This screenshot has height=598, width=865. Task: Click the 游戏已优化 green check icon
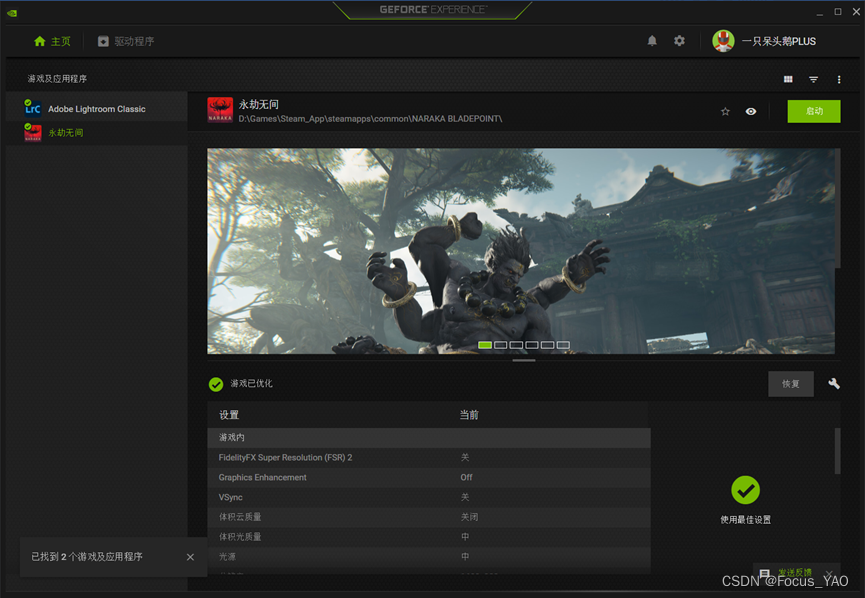[x=216, y=384]
